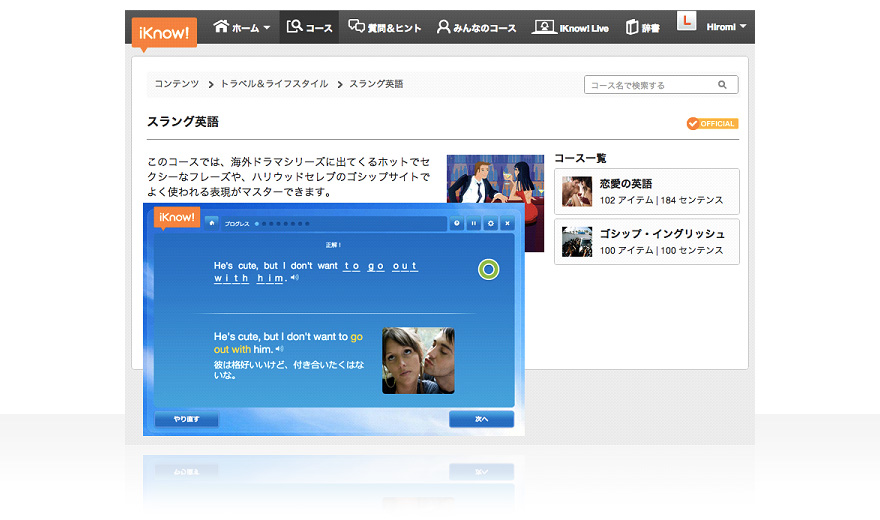880x520 pixels.
Task: Click the コンテンツ breadcrumb
Action: [176, 84]
